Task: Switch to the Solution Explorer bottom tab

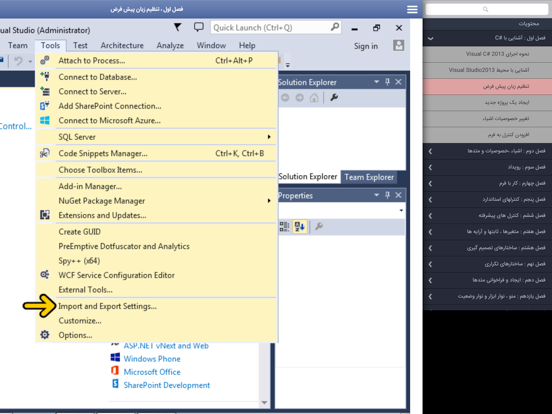Action: 308,177
